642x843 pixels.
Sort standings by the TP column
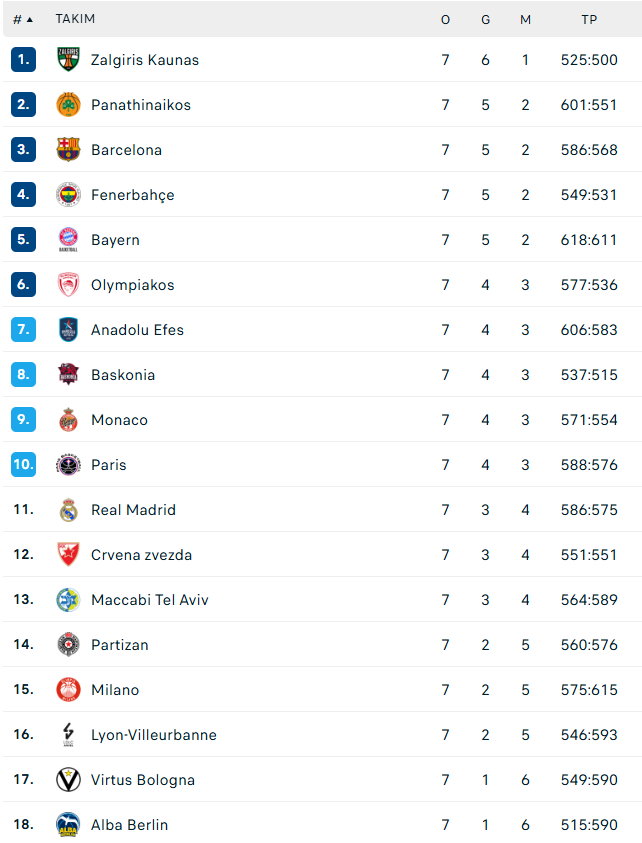coord(589,20)
